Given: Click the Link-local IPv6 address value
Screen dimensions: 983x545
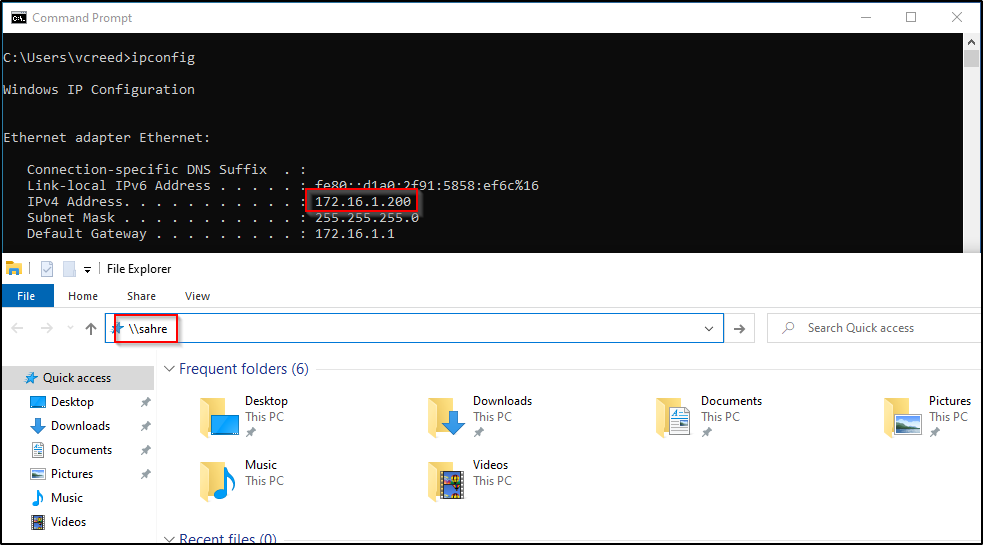Looking at the screenshot, I should click(x=427, y=186).
